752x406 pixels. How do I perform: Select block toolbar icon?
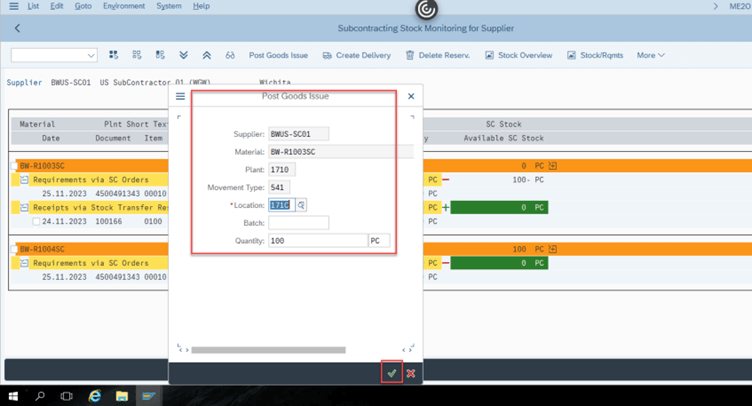point(160,55)
